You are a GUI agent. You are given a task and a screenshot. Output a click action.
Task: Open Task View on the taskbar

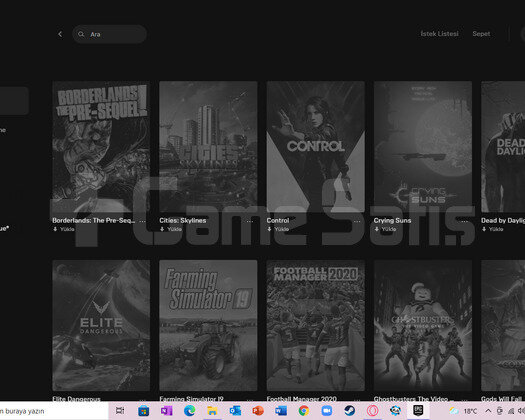click(x=120, y=410)
